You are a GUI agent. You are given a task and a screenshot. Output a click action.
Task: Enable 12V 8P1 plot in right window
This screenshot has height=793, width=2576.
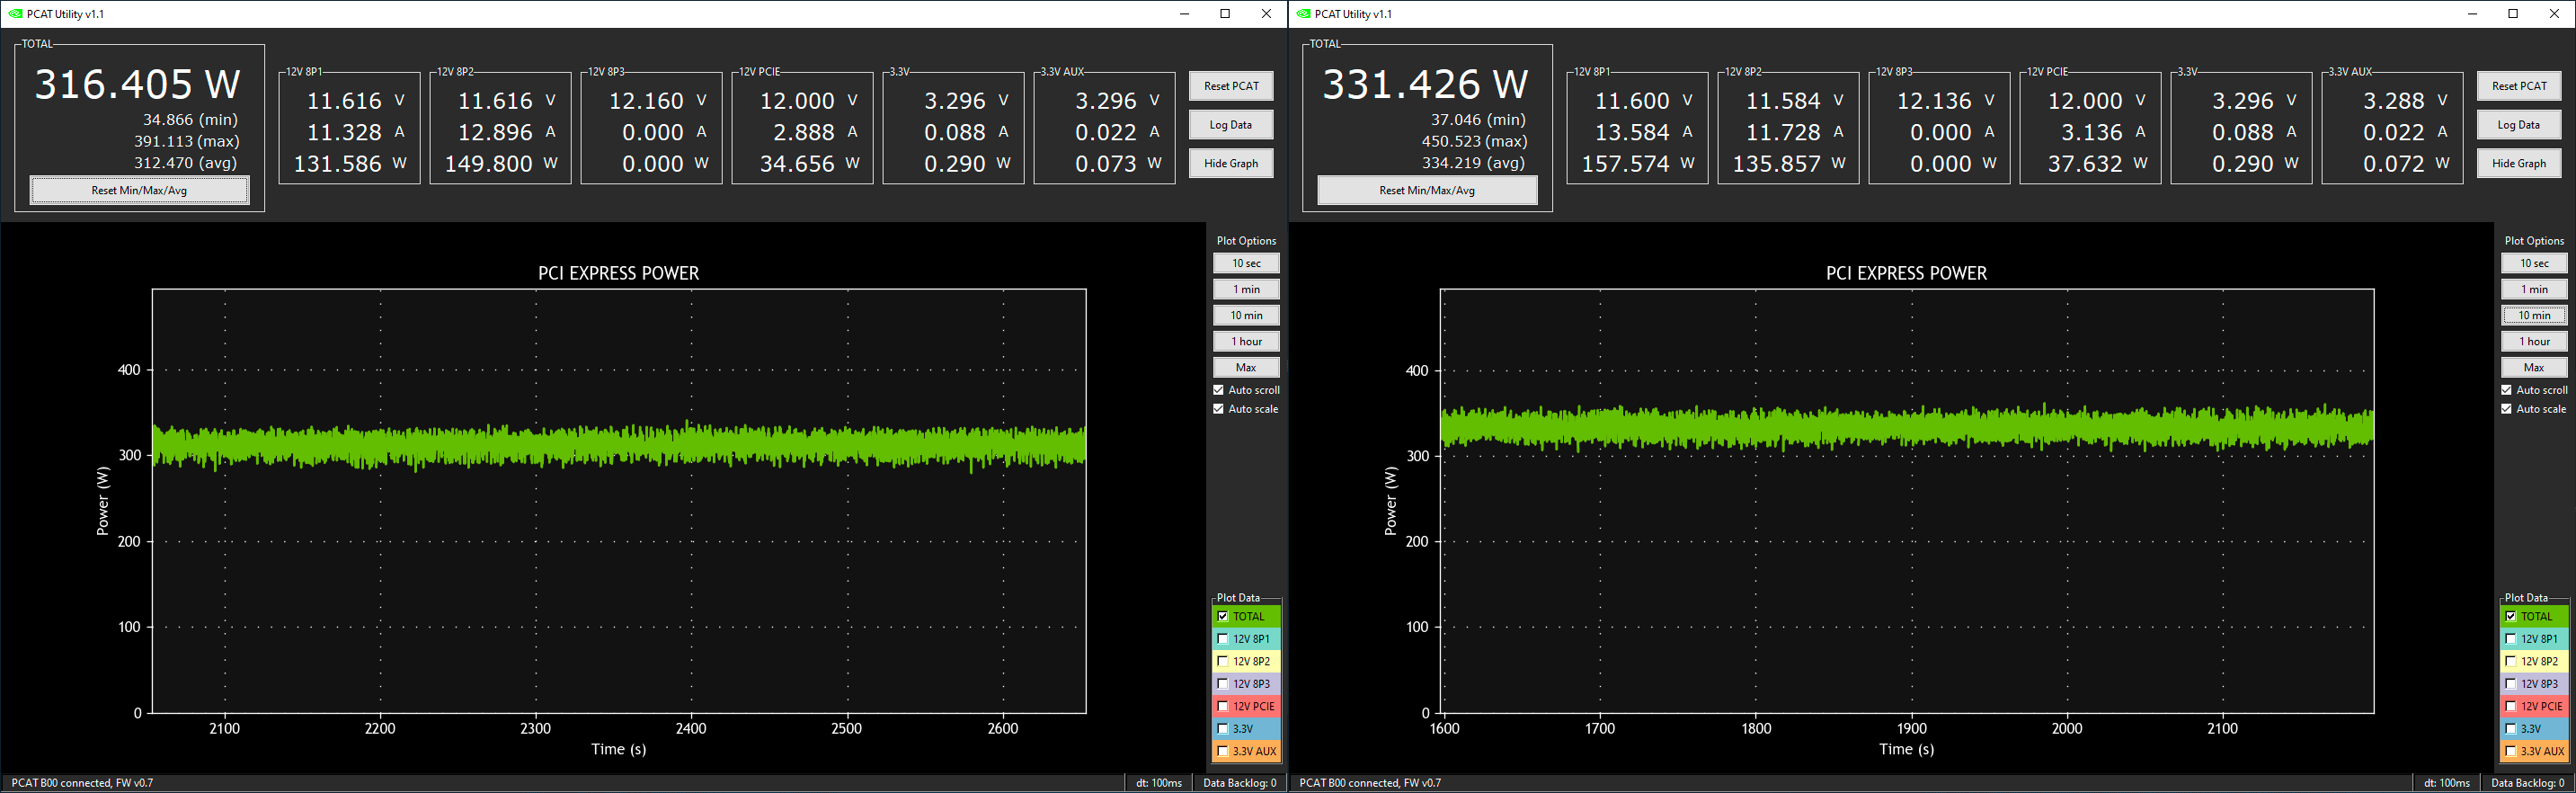point(2511,638)
